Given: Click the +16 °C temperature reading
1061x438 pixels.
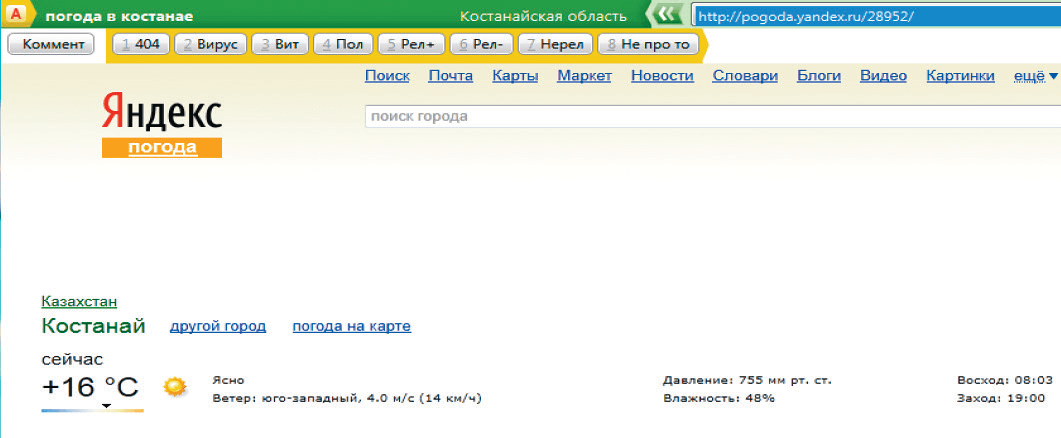Looking at the screenshot, I should click(90, 388).
